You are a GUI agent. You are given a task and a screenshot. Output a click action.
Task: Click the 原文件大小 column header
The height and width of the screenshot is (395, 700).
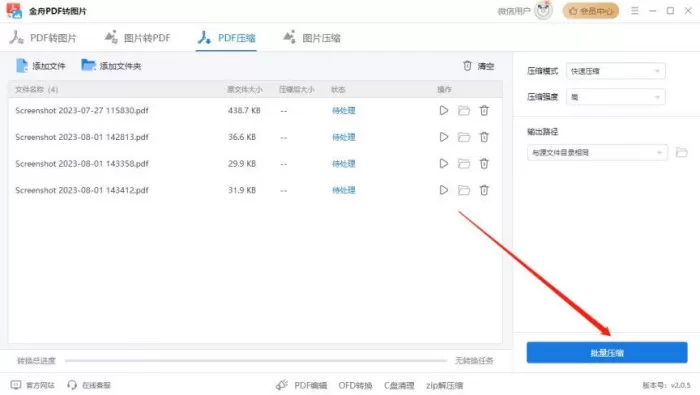click(245, 89)
